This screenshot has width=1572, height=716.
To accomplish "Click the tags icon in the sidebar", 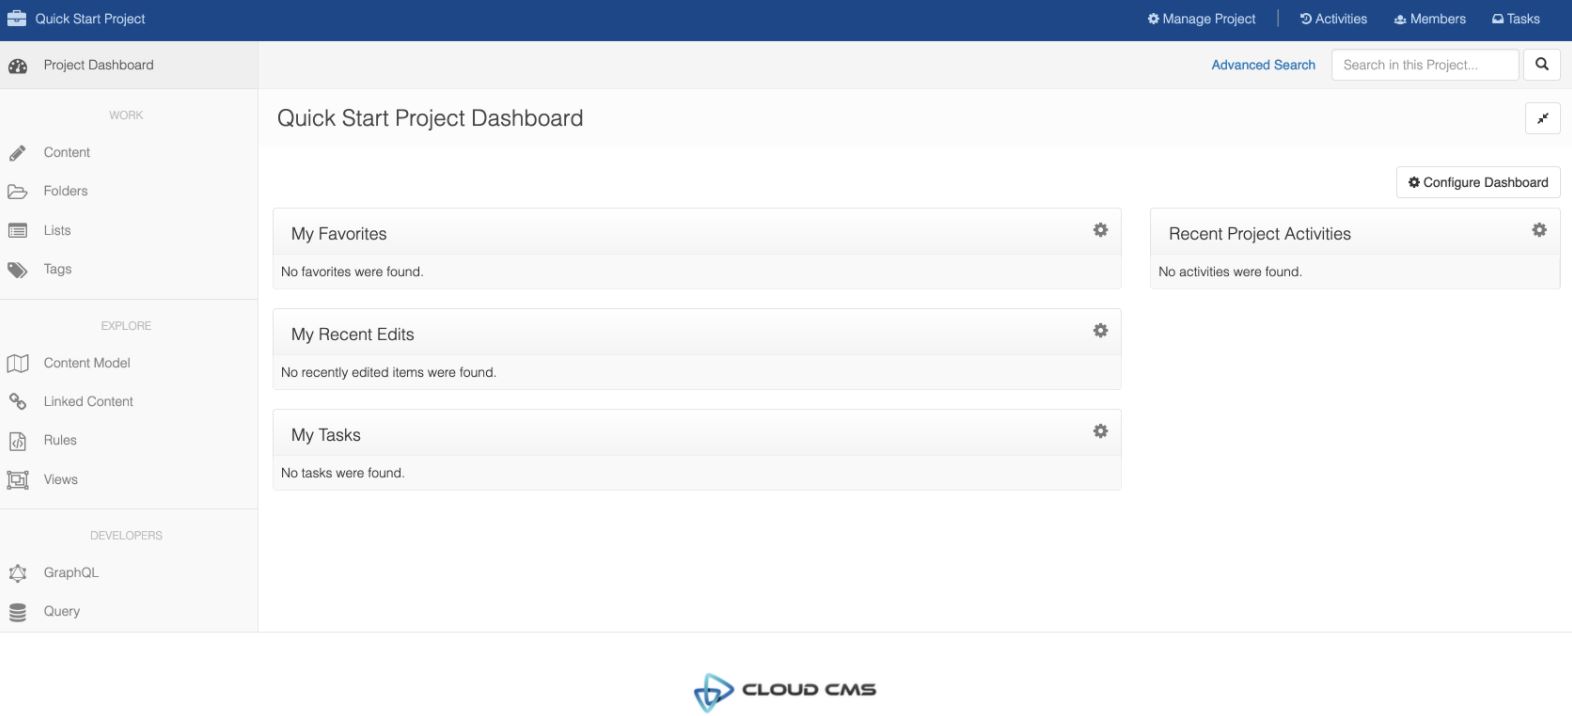I will 17,270.
